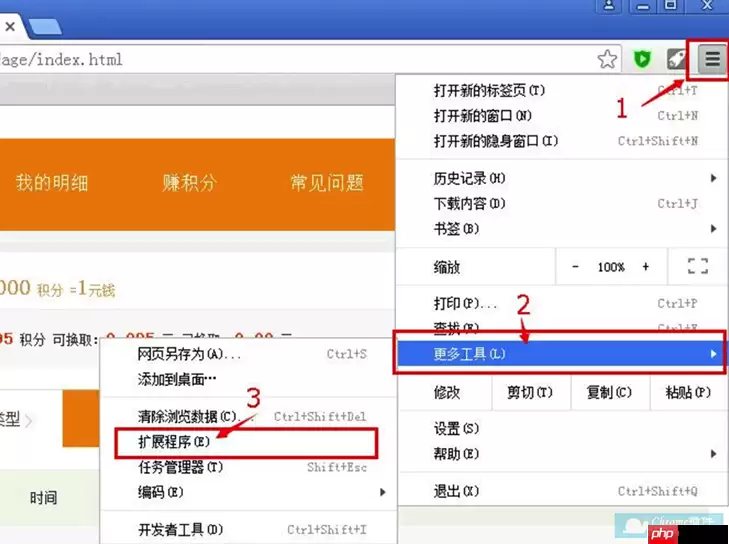This screenshot has height=544, width=729.
Task: Open the 赚积分 page tab
Action: (x=190, y=183)
